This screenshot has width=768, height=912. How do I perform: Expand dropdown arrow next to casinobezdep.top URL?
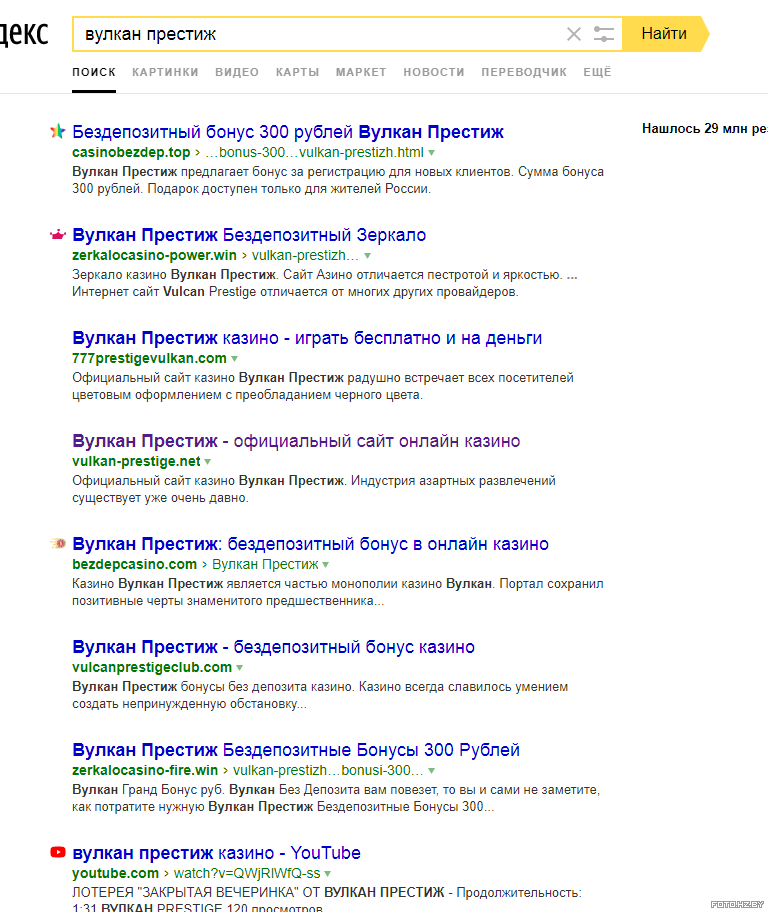[432, 153]
